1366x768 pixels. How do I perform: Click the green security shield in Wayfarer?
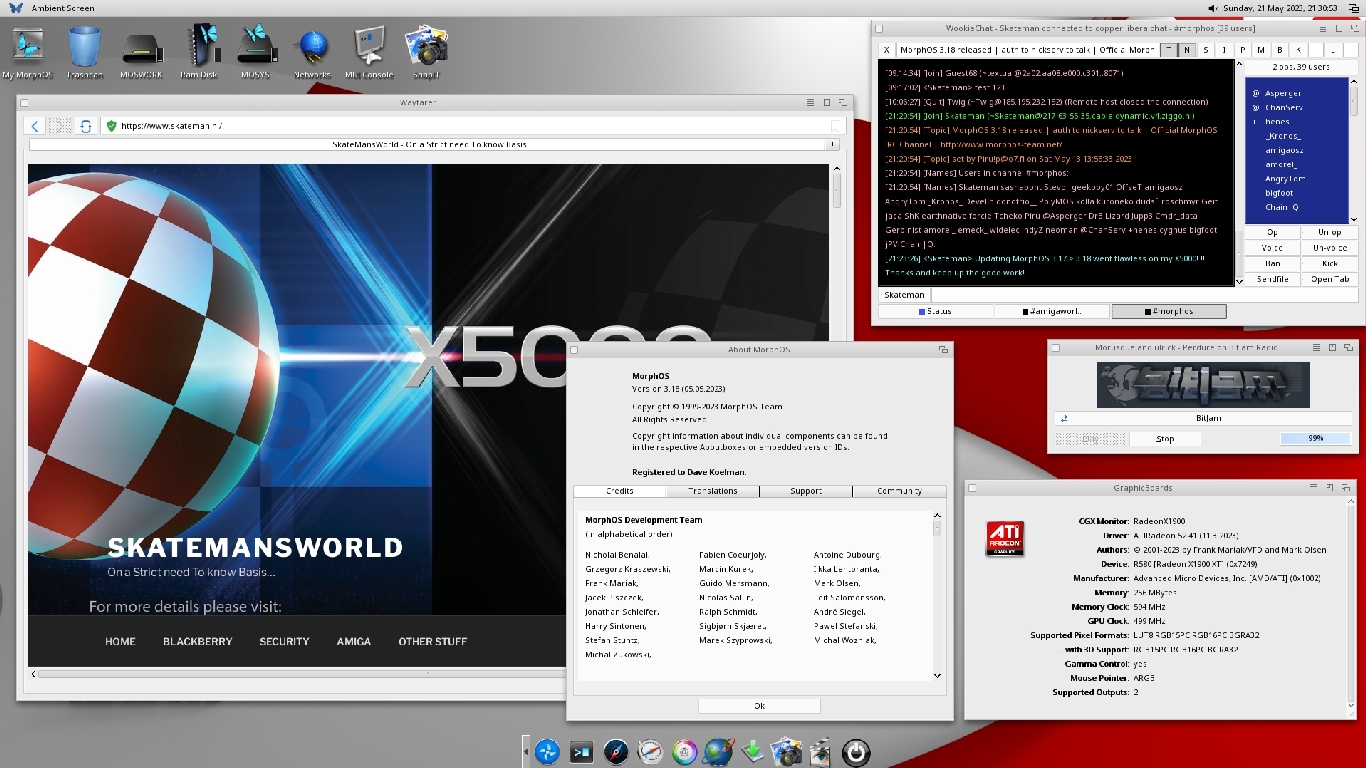click(111, 126)
